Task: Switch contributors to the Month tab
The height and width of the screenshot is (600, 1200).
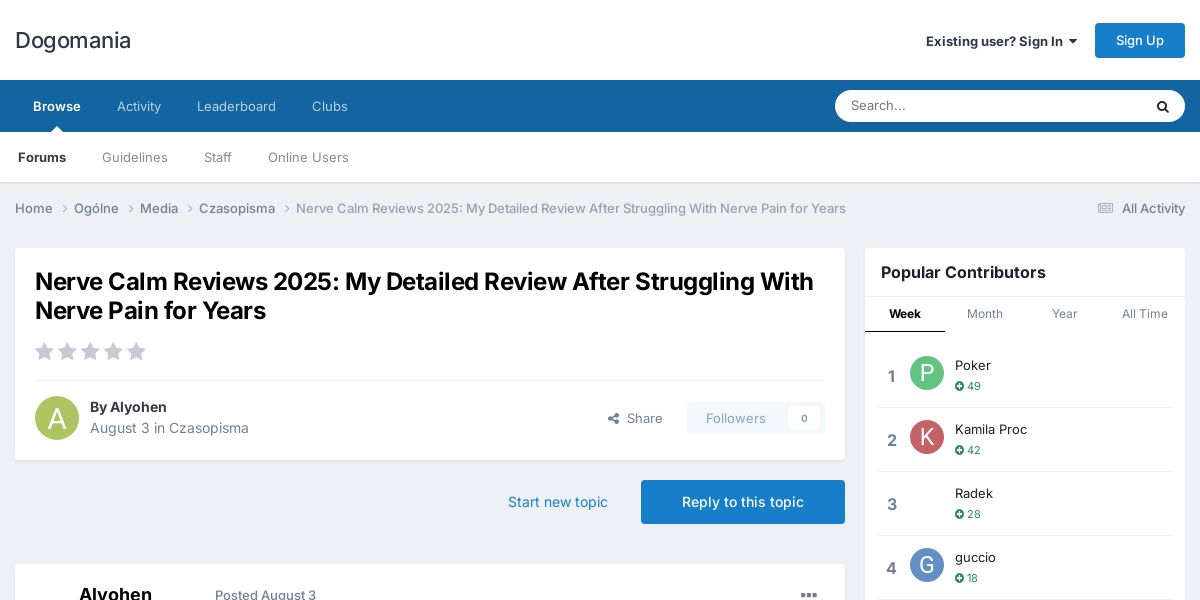Action: [985, 314]
